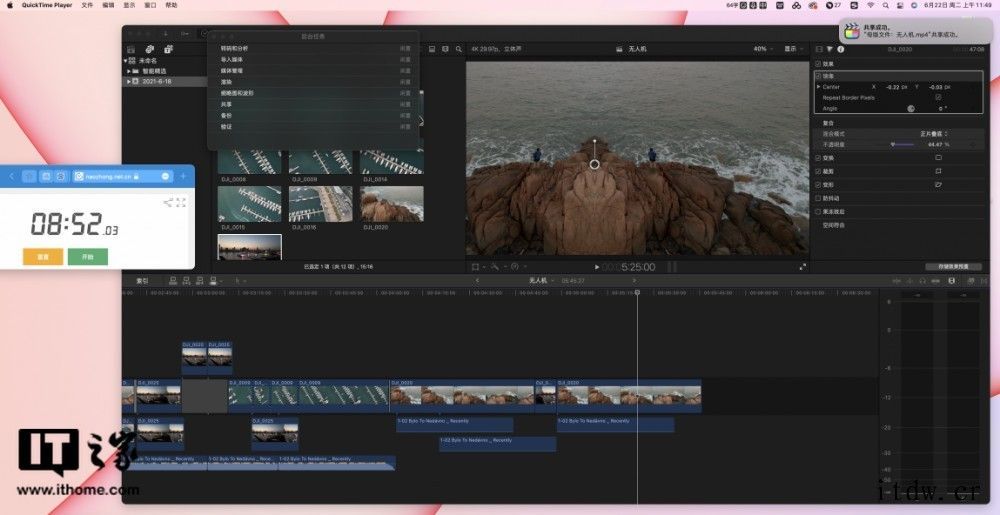Viewport: 1000px width, 515px height.
Task: Enable the 防抖动 stabilization checkbox
Action: click(818, 198)
